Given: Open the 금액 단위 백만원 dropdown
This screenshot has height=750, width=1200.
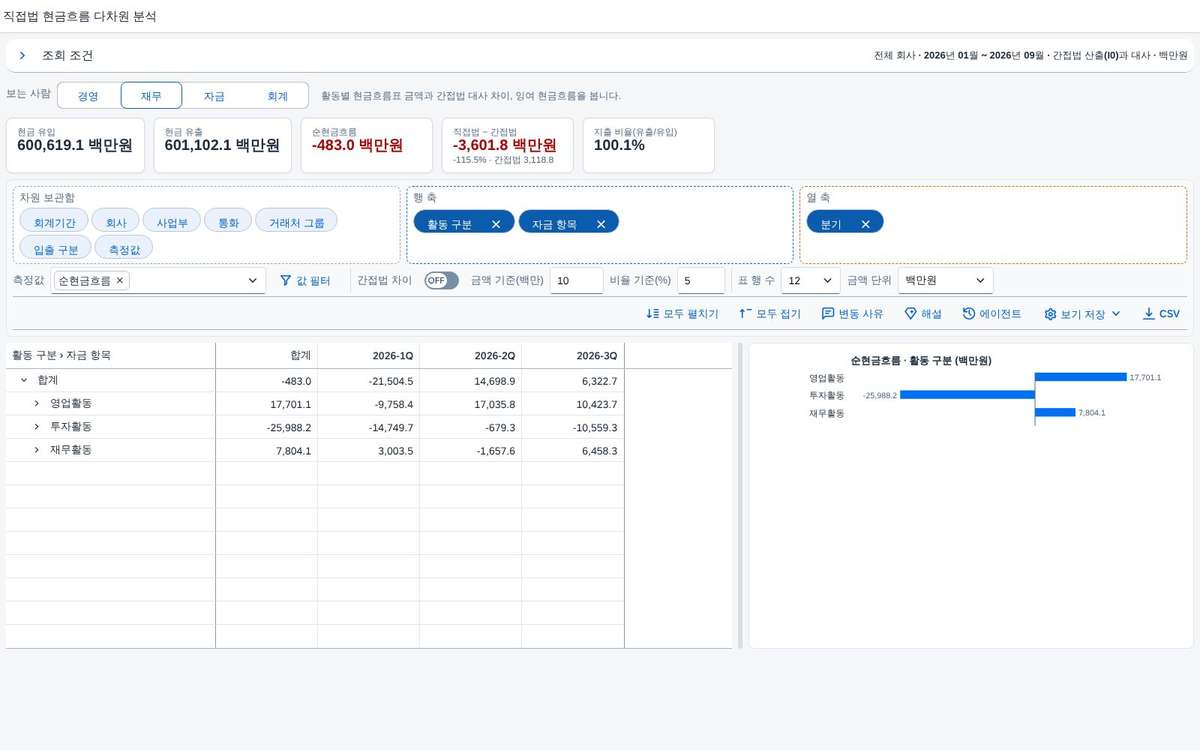Looking at the screenshot, I should pyautogui.click(x=946, y=281).
